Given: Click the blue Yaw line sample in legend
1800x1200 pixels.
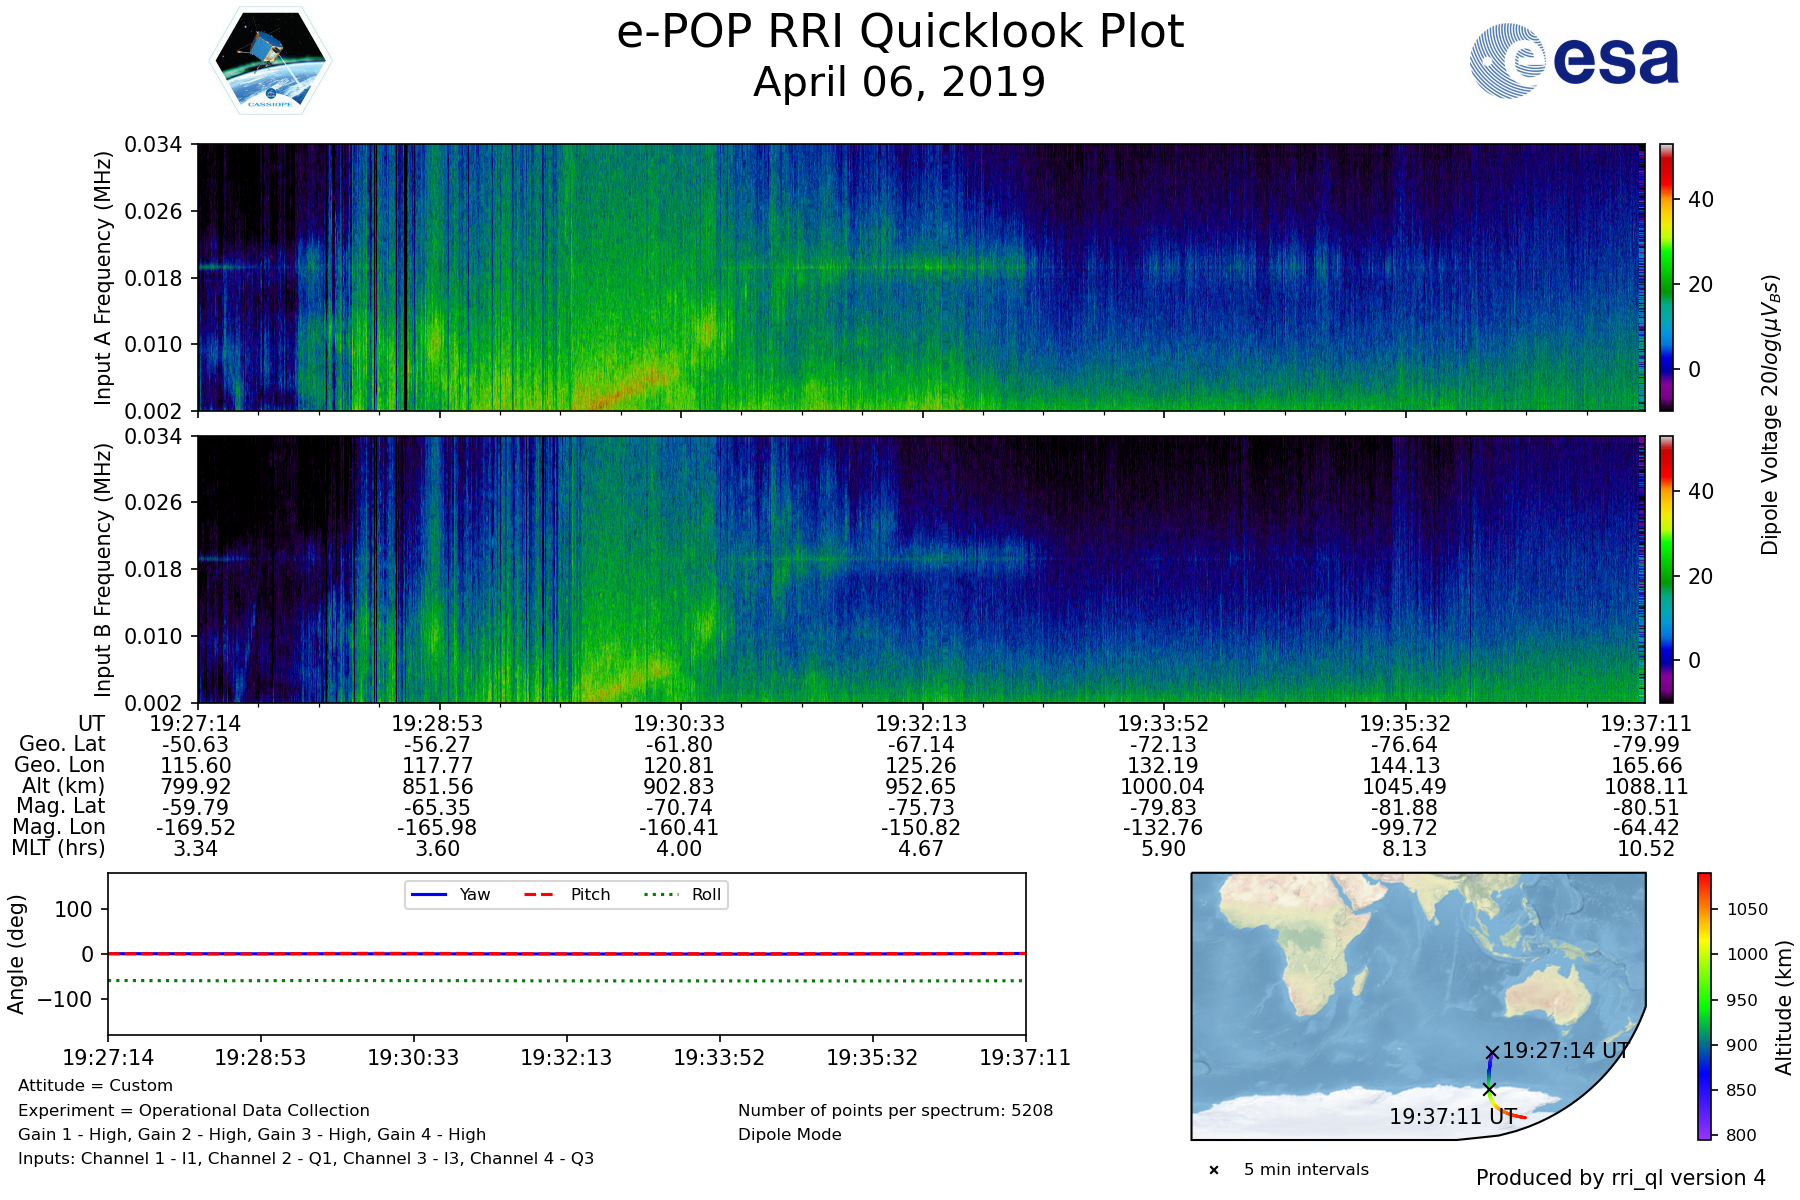Looking at the screenshot, I should coord(427,894).
